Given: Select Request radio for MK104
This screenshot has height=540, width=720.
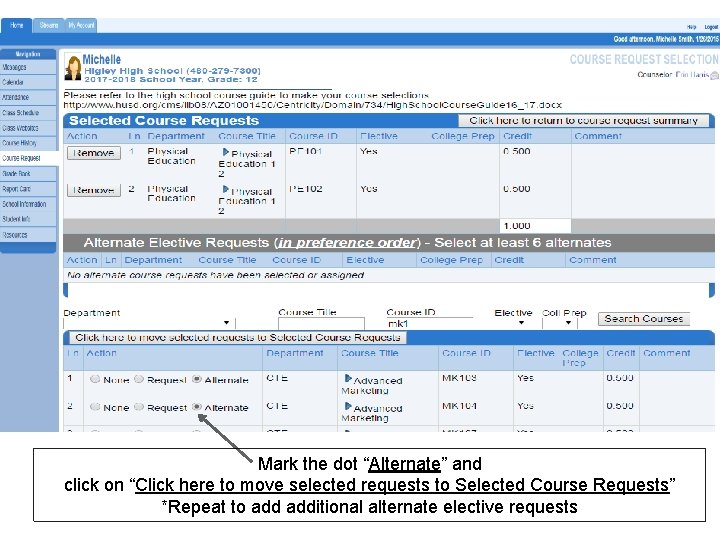Looking at the screenshot, I should point(139,407).
